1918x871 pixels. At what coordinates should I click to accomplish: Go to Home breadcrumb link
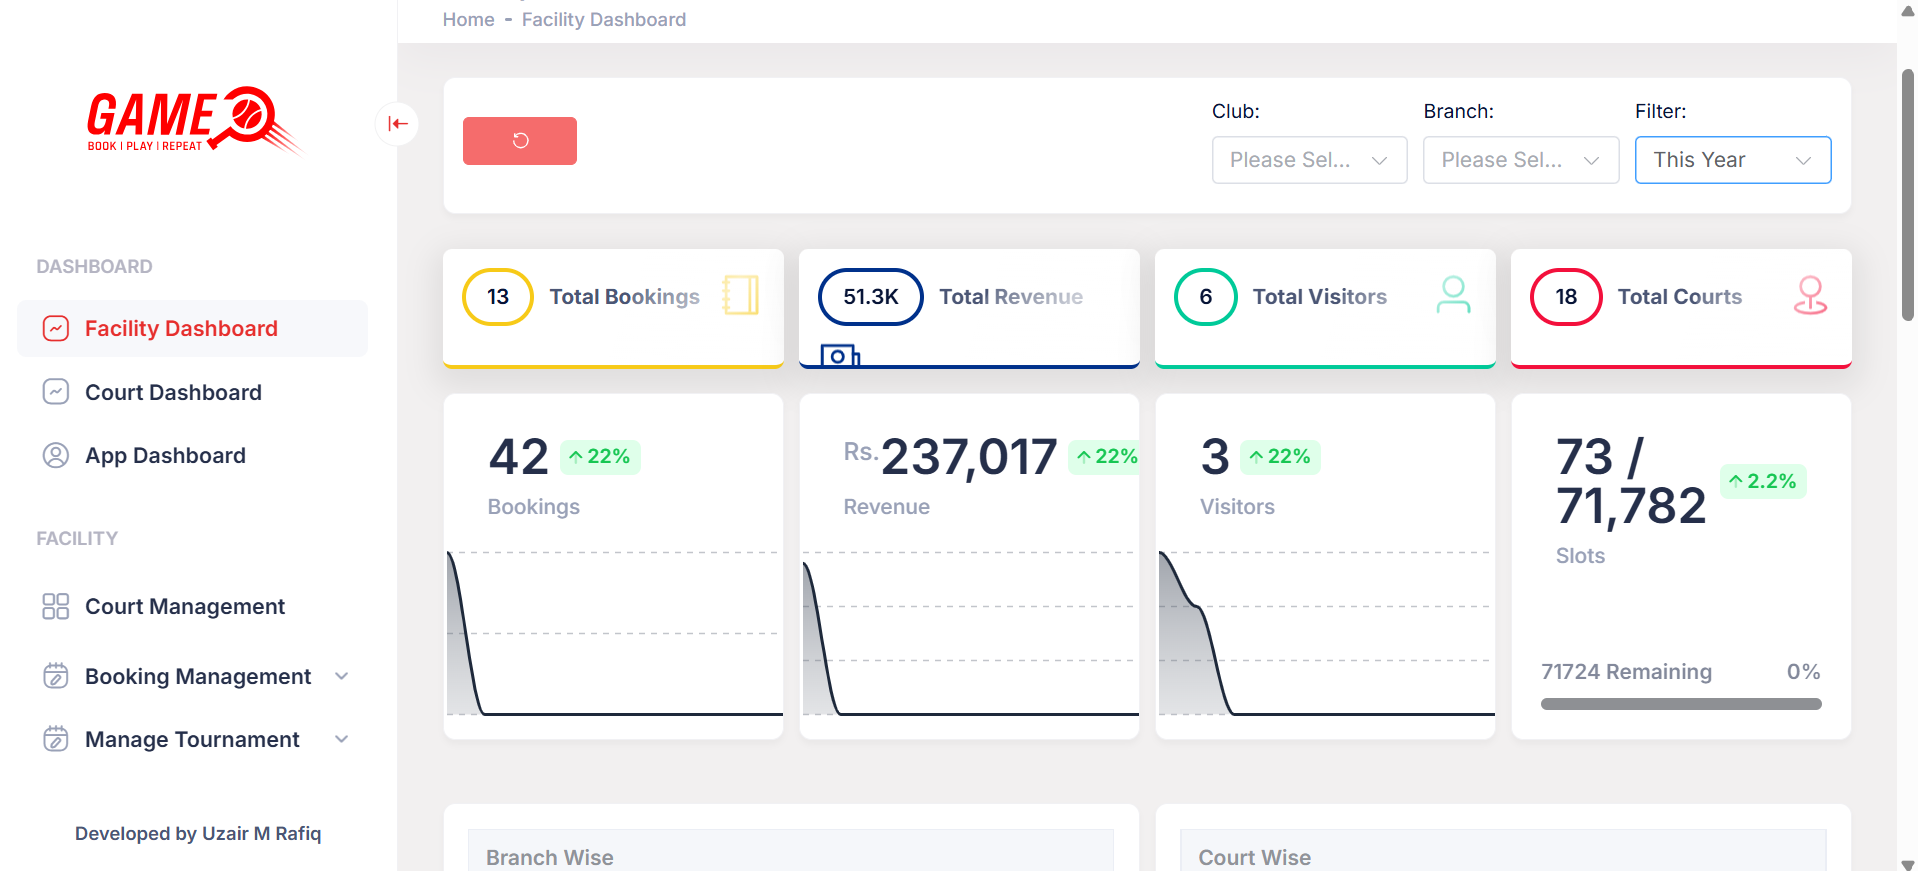click(468, 20)
